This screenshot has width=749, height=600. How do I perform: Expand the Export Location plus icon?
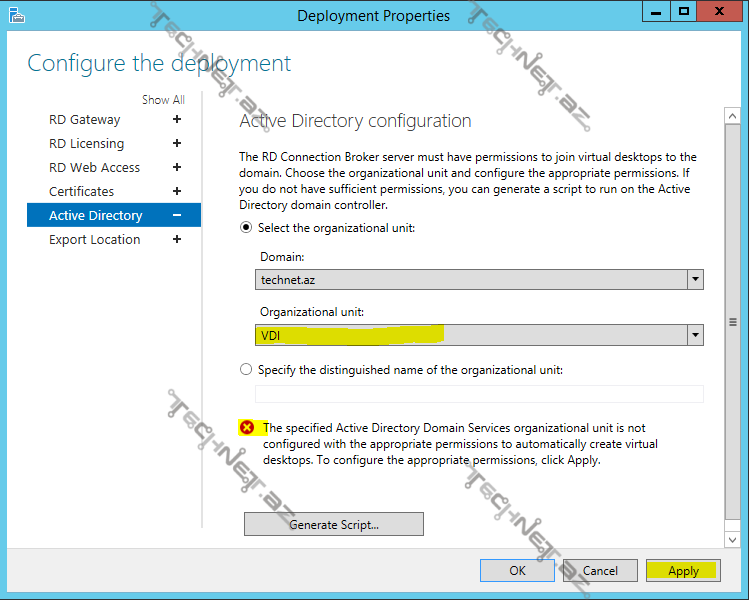(x=177, y=239)
